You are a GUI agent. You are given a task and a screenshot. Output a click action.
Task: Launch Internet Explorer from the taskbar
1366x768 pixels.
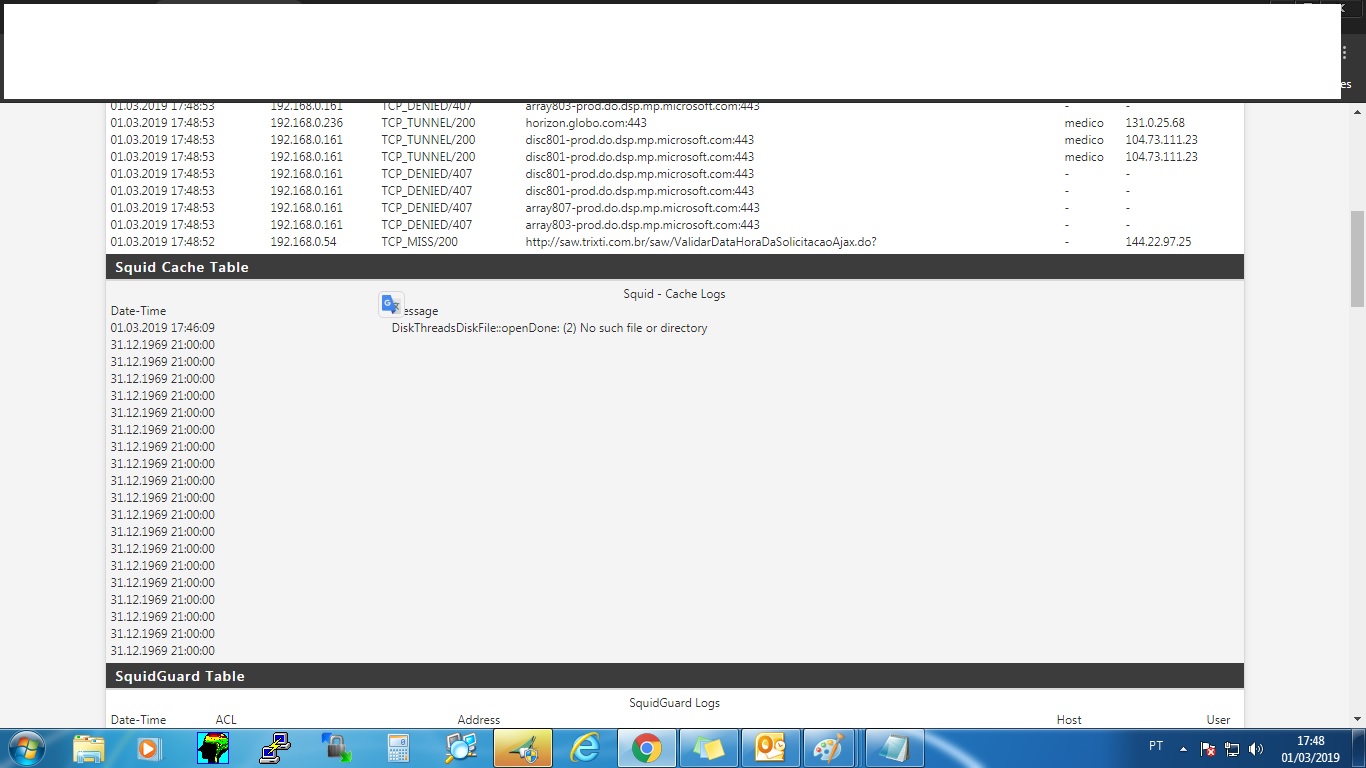pos(584,748)
